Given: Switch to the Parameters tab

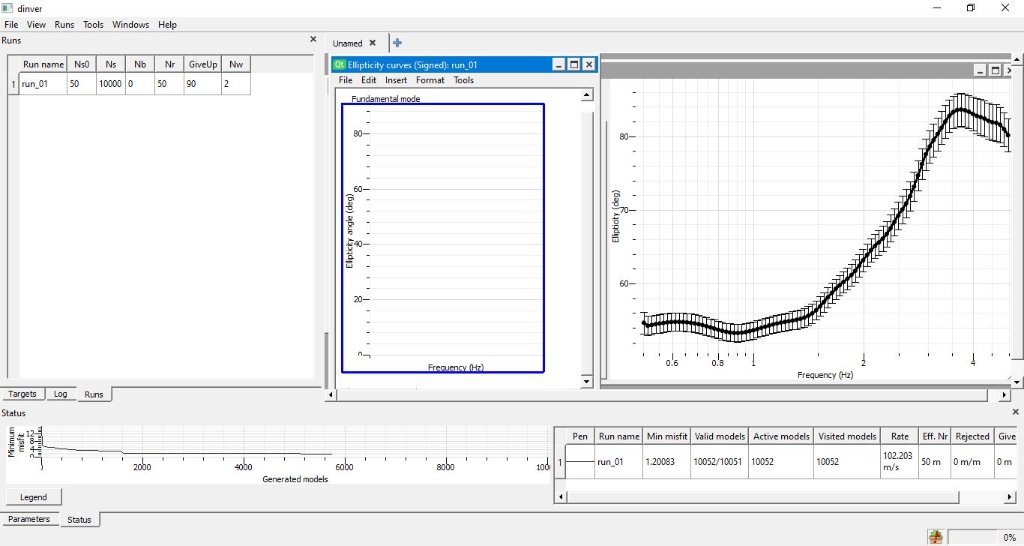Looking at the screenshot, I should click(29, 519).
